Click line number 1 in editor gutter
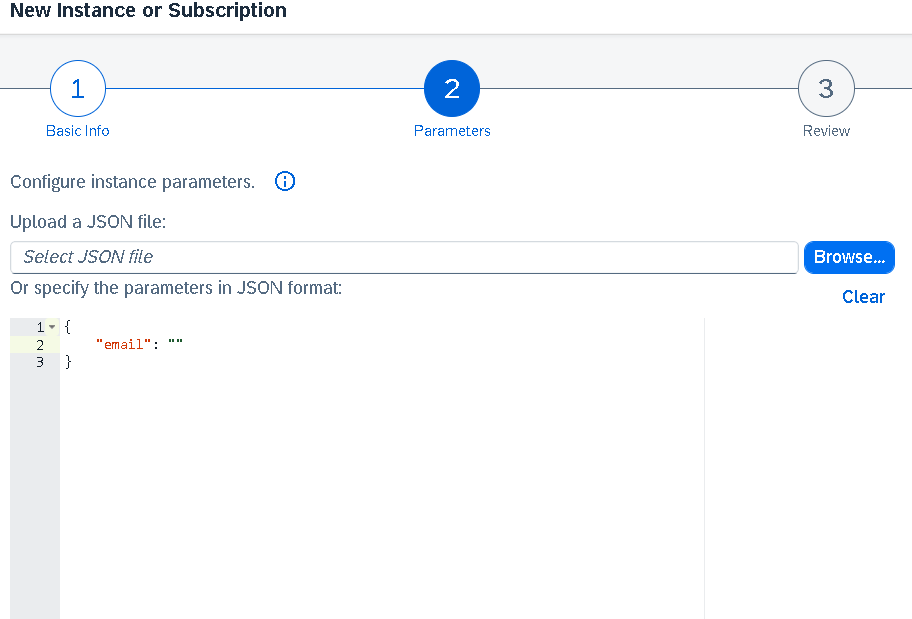912x619 pixels. (x=40, y=328)
